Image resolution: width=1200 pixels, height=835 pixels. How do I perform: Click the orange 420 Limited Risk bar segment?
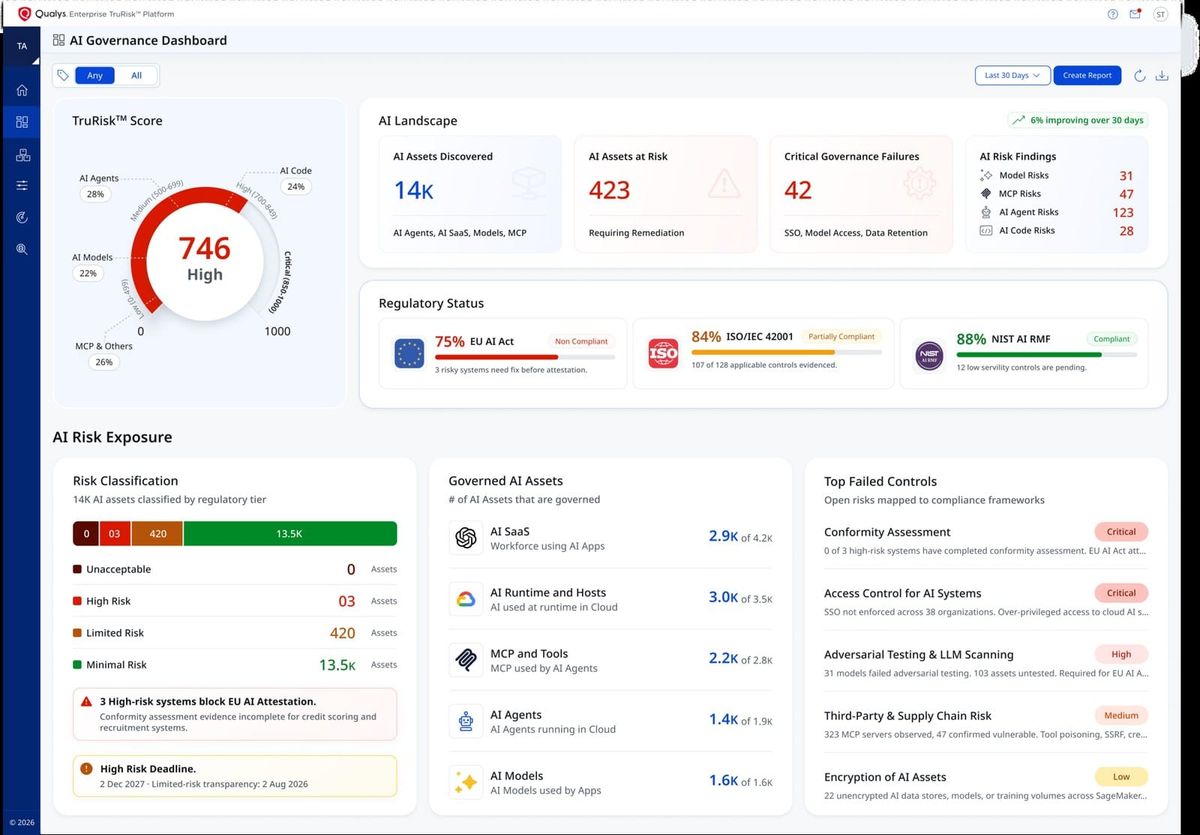[x=157, y=534]
